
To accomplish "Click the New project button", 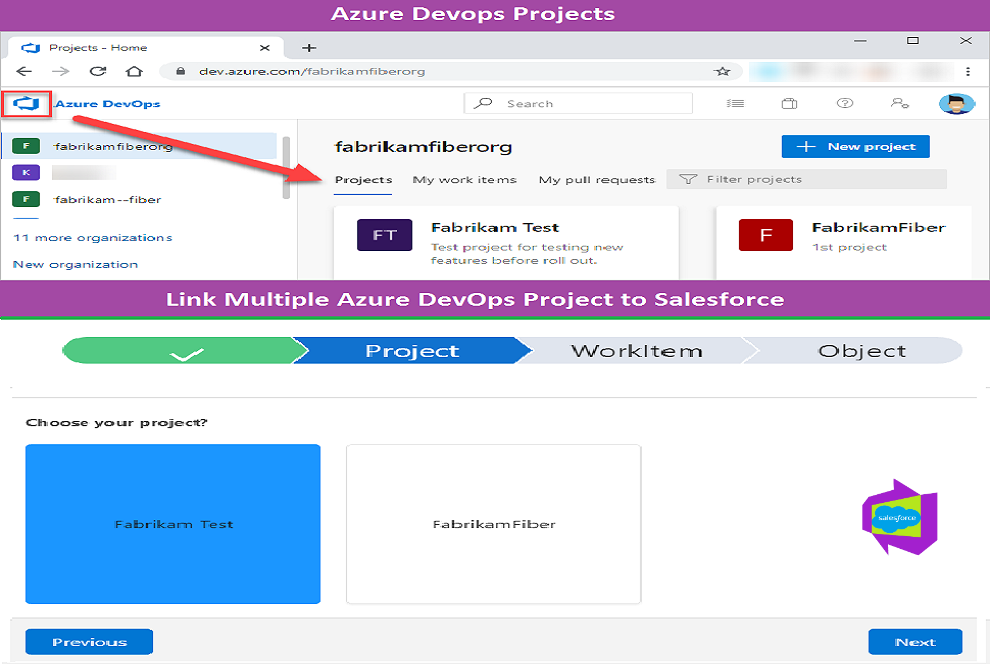I will pyautogui.click(x=855, y=146).
